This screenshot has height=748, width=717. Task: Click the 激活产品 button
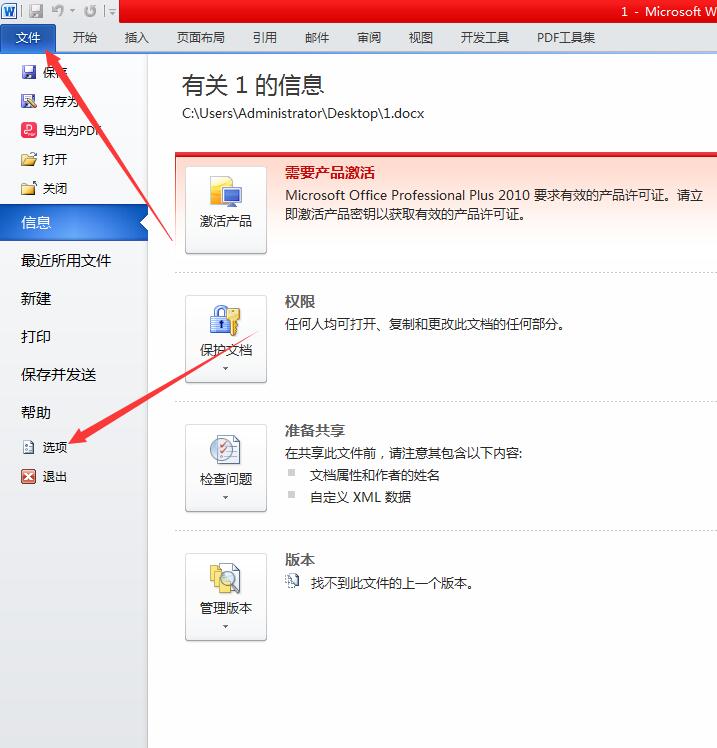click(226, 210)
